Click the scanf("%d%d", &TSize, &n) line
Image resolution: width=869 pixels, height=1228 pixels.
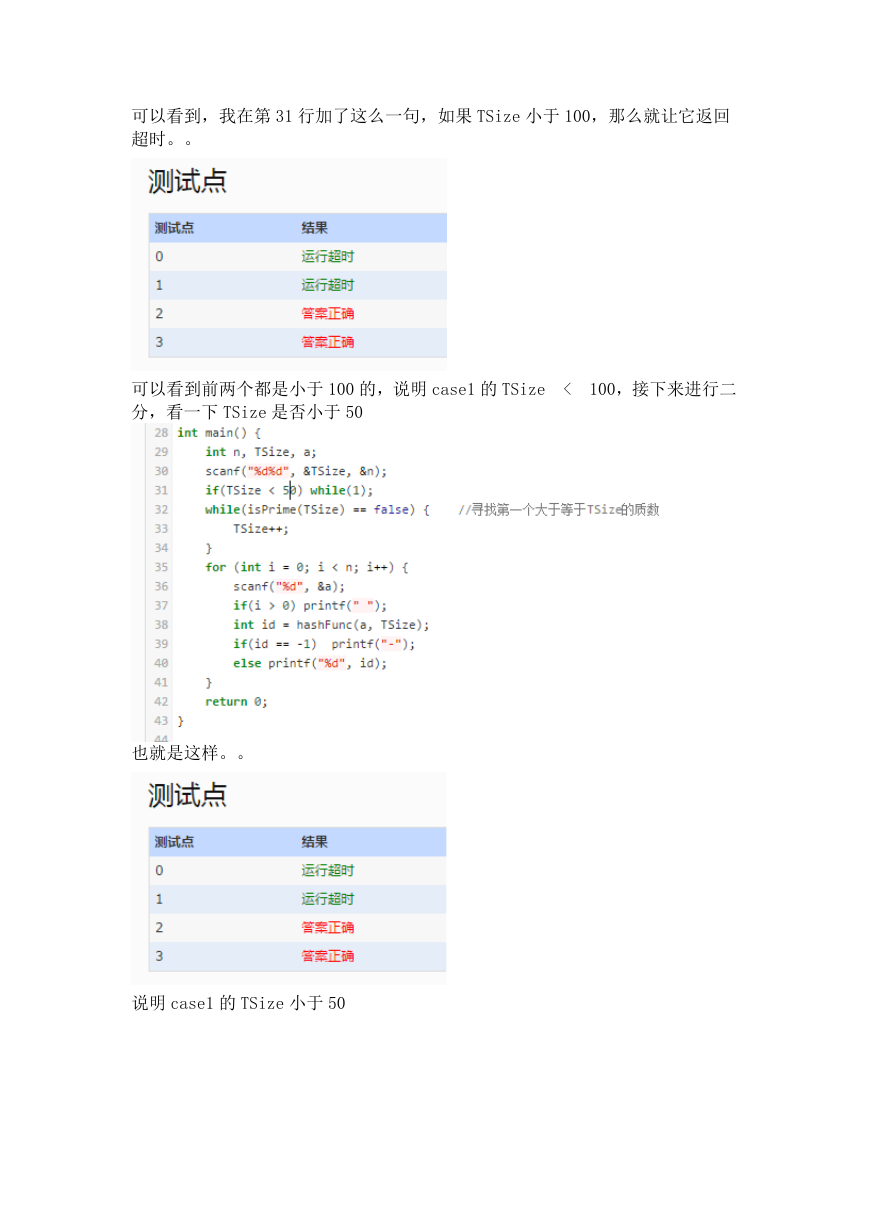296,471
